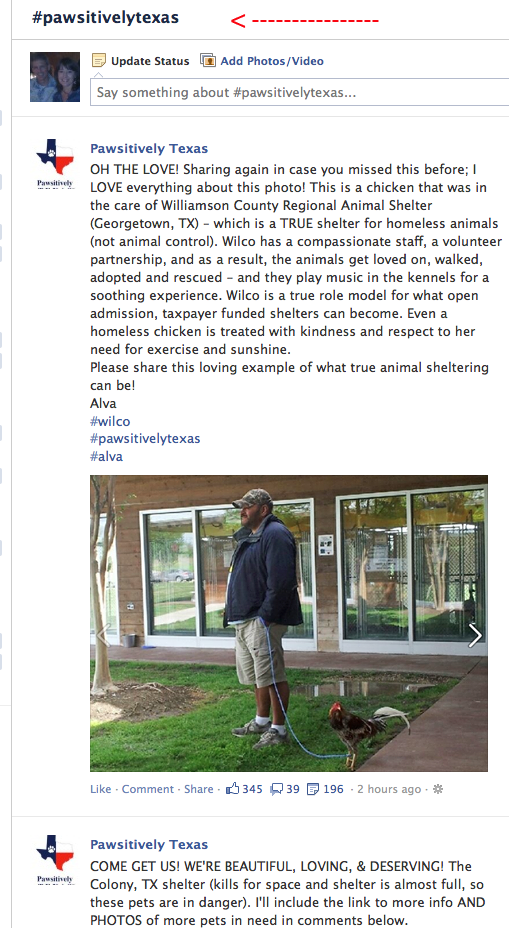This screenshot has height=928, width=509.
Task: Click the Add Photos/Video picture icon
Action: click(x=208, y=60)
